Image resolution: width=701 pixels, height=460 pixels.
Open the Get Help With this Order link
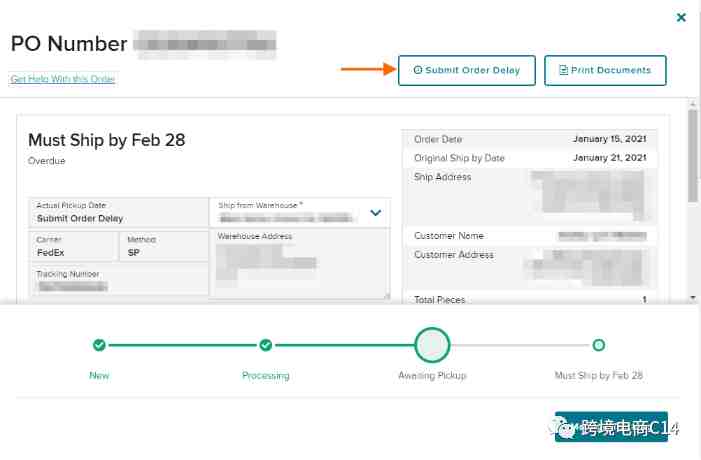click(x=63, y=79)
